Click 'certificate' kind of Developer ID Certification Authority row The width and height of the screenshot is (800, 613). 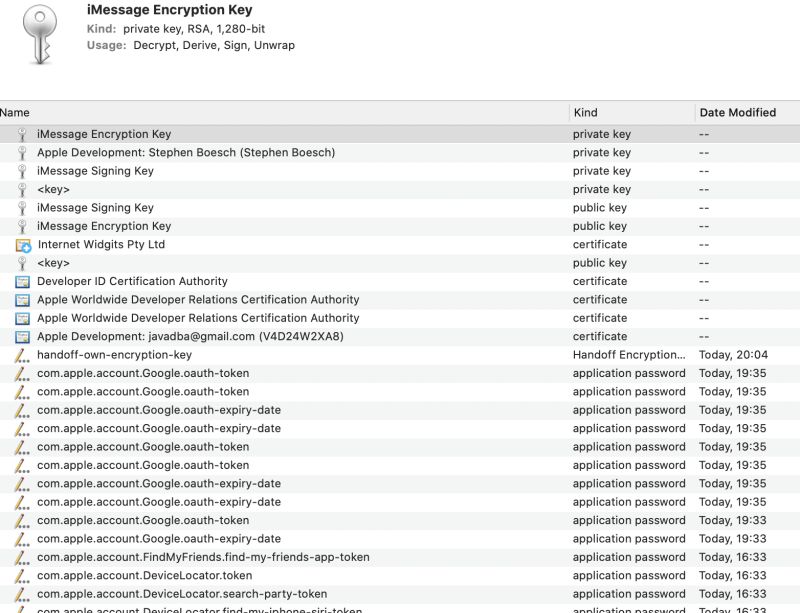599,281
